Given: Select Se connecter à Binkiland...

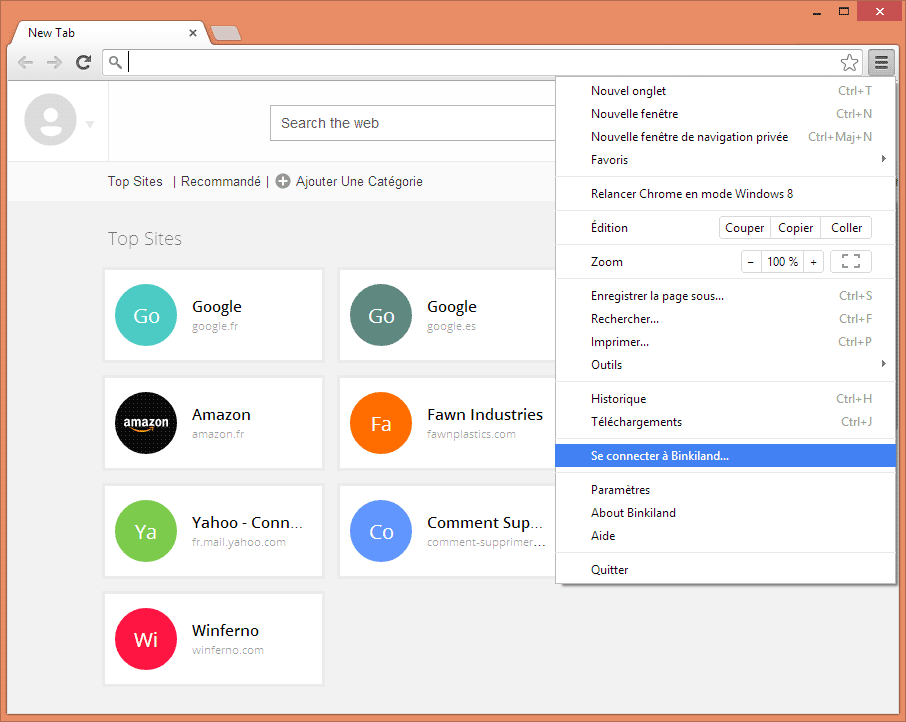Looking at the screenshot, I should click(x=726, y=456).
